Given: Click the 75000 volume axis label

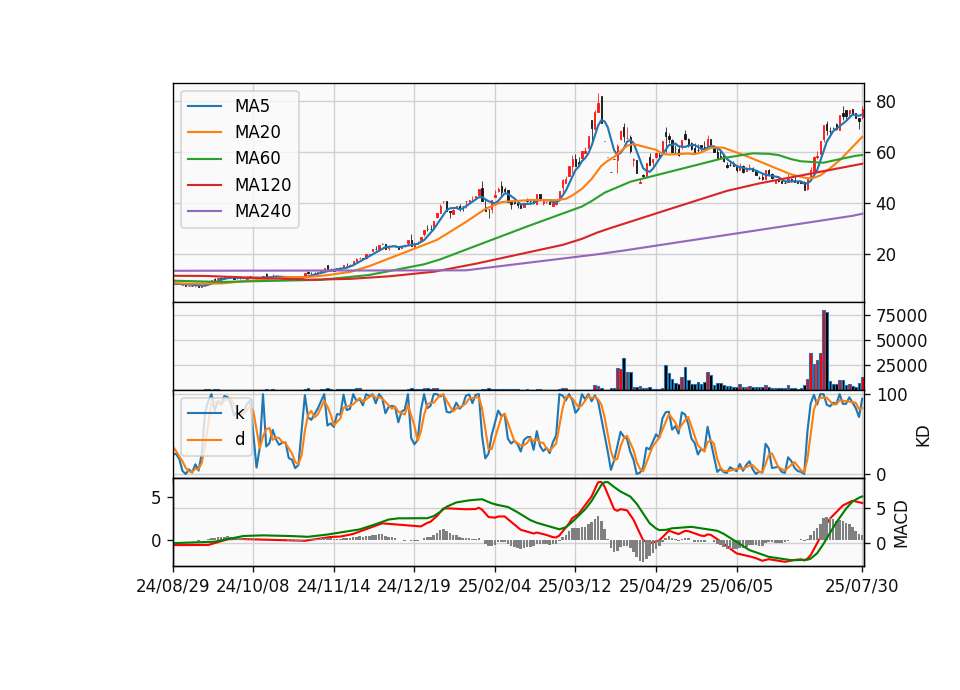Looking at the screenshot, I should 902,316.
